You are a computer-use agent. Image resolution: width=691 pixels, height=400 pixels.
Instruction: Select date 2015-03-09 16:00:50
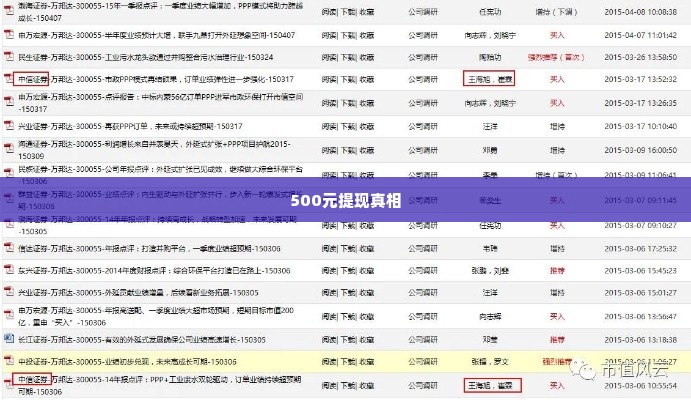tap(640, 150)
